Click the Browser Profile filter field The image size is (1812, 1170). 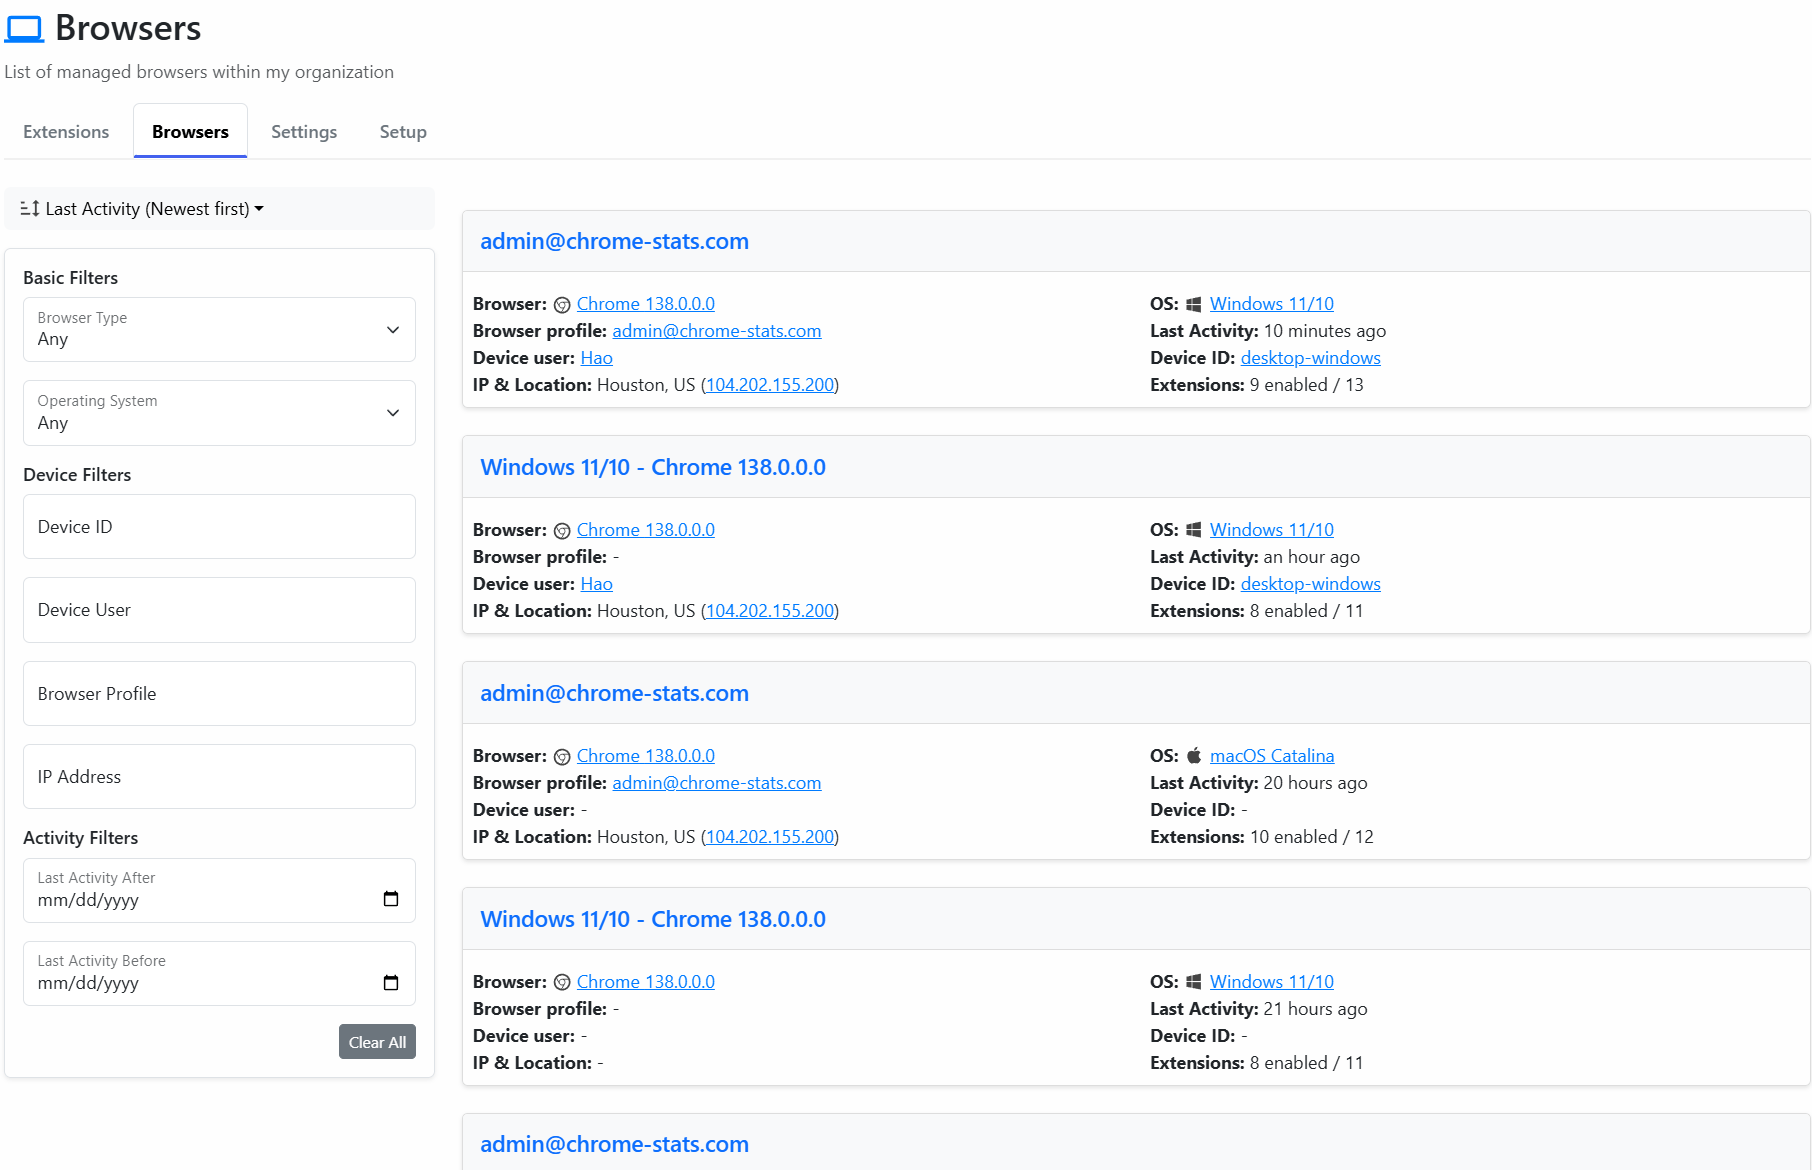pos(219,694)
